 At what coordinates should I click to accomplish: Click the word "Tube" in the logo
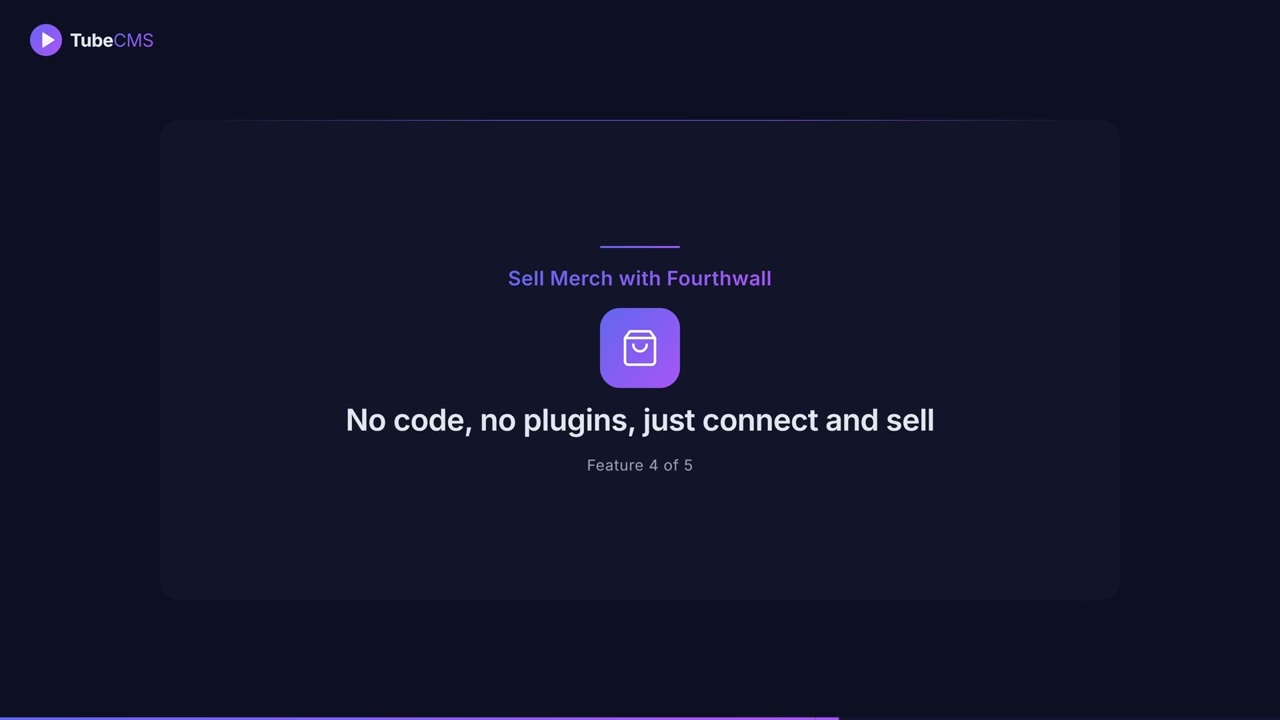coord(91,41)
